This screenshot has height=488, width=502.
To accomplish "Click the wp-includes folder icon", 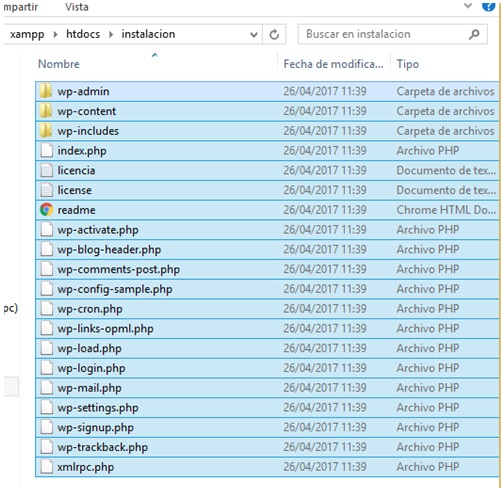I will (46, 131).
